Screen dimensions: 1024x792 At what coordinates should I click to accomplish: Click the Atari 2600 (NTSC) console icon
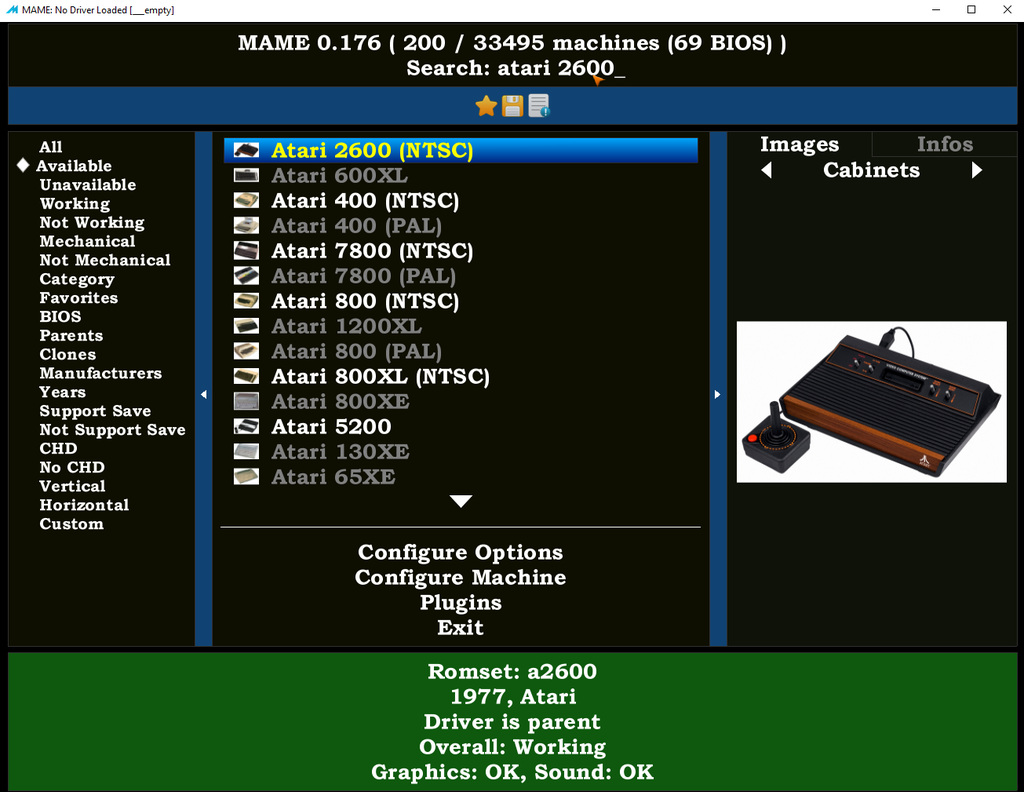(x=246, y=150)
